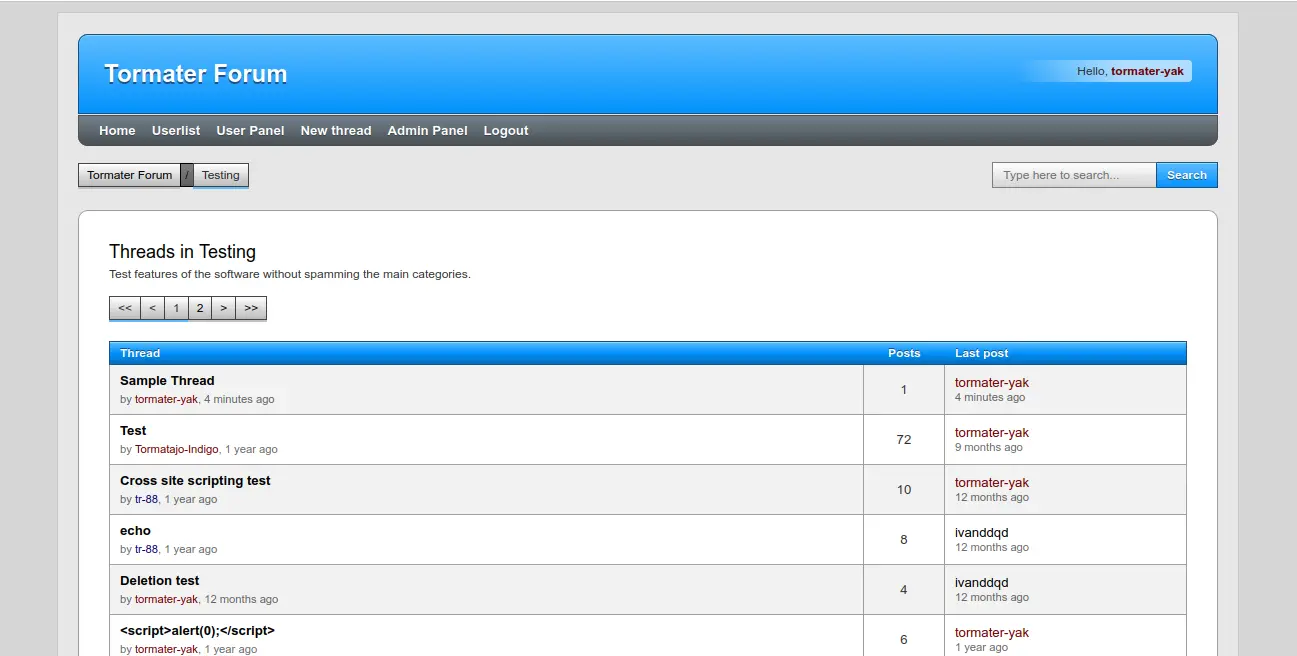This screenshot has width=1297, height=656.
Task: Go to first page using << button
Action: point(125,308)
